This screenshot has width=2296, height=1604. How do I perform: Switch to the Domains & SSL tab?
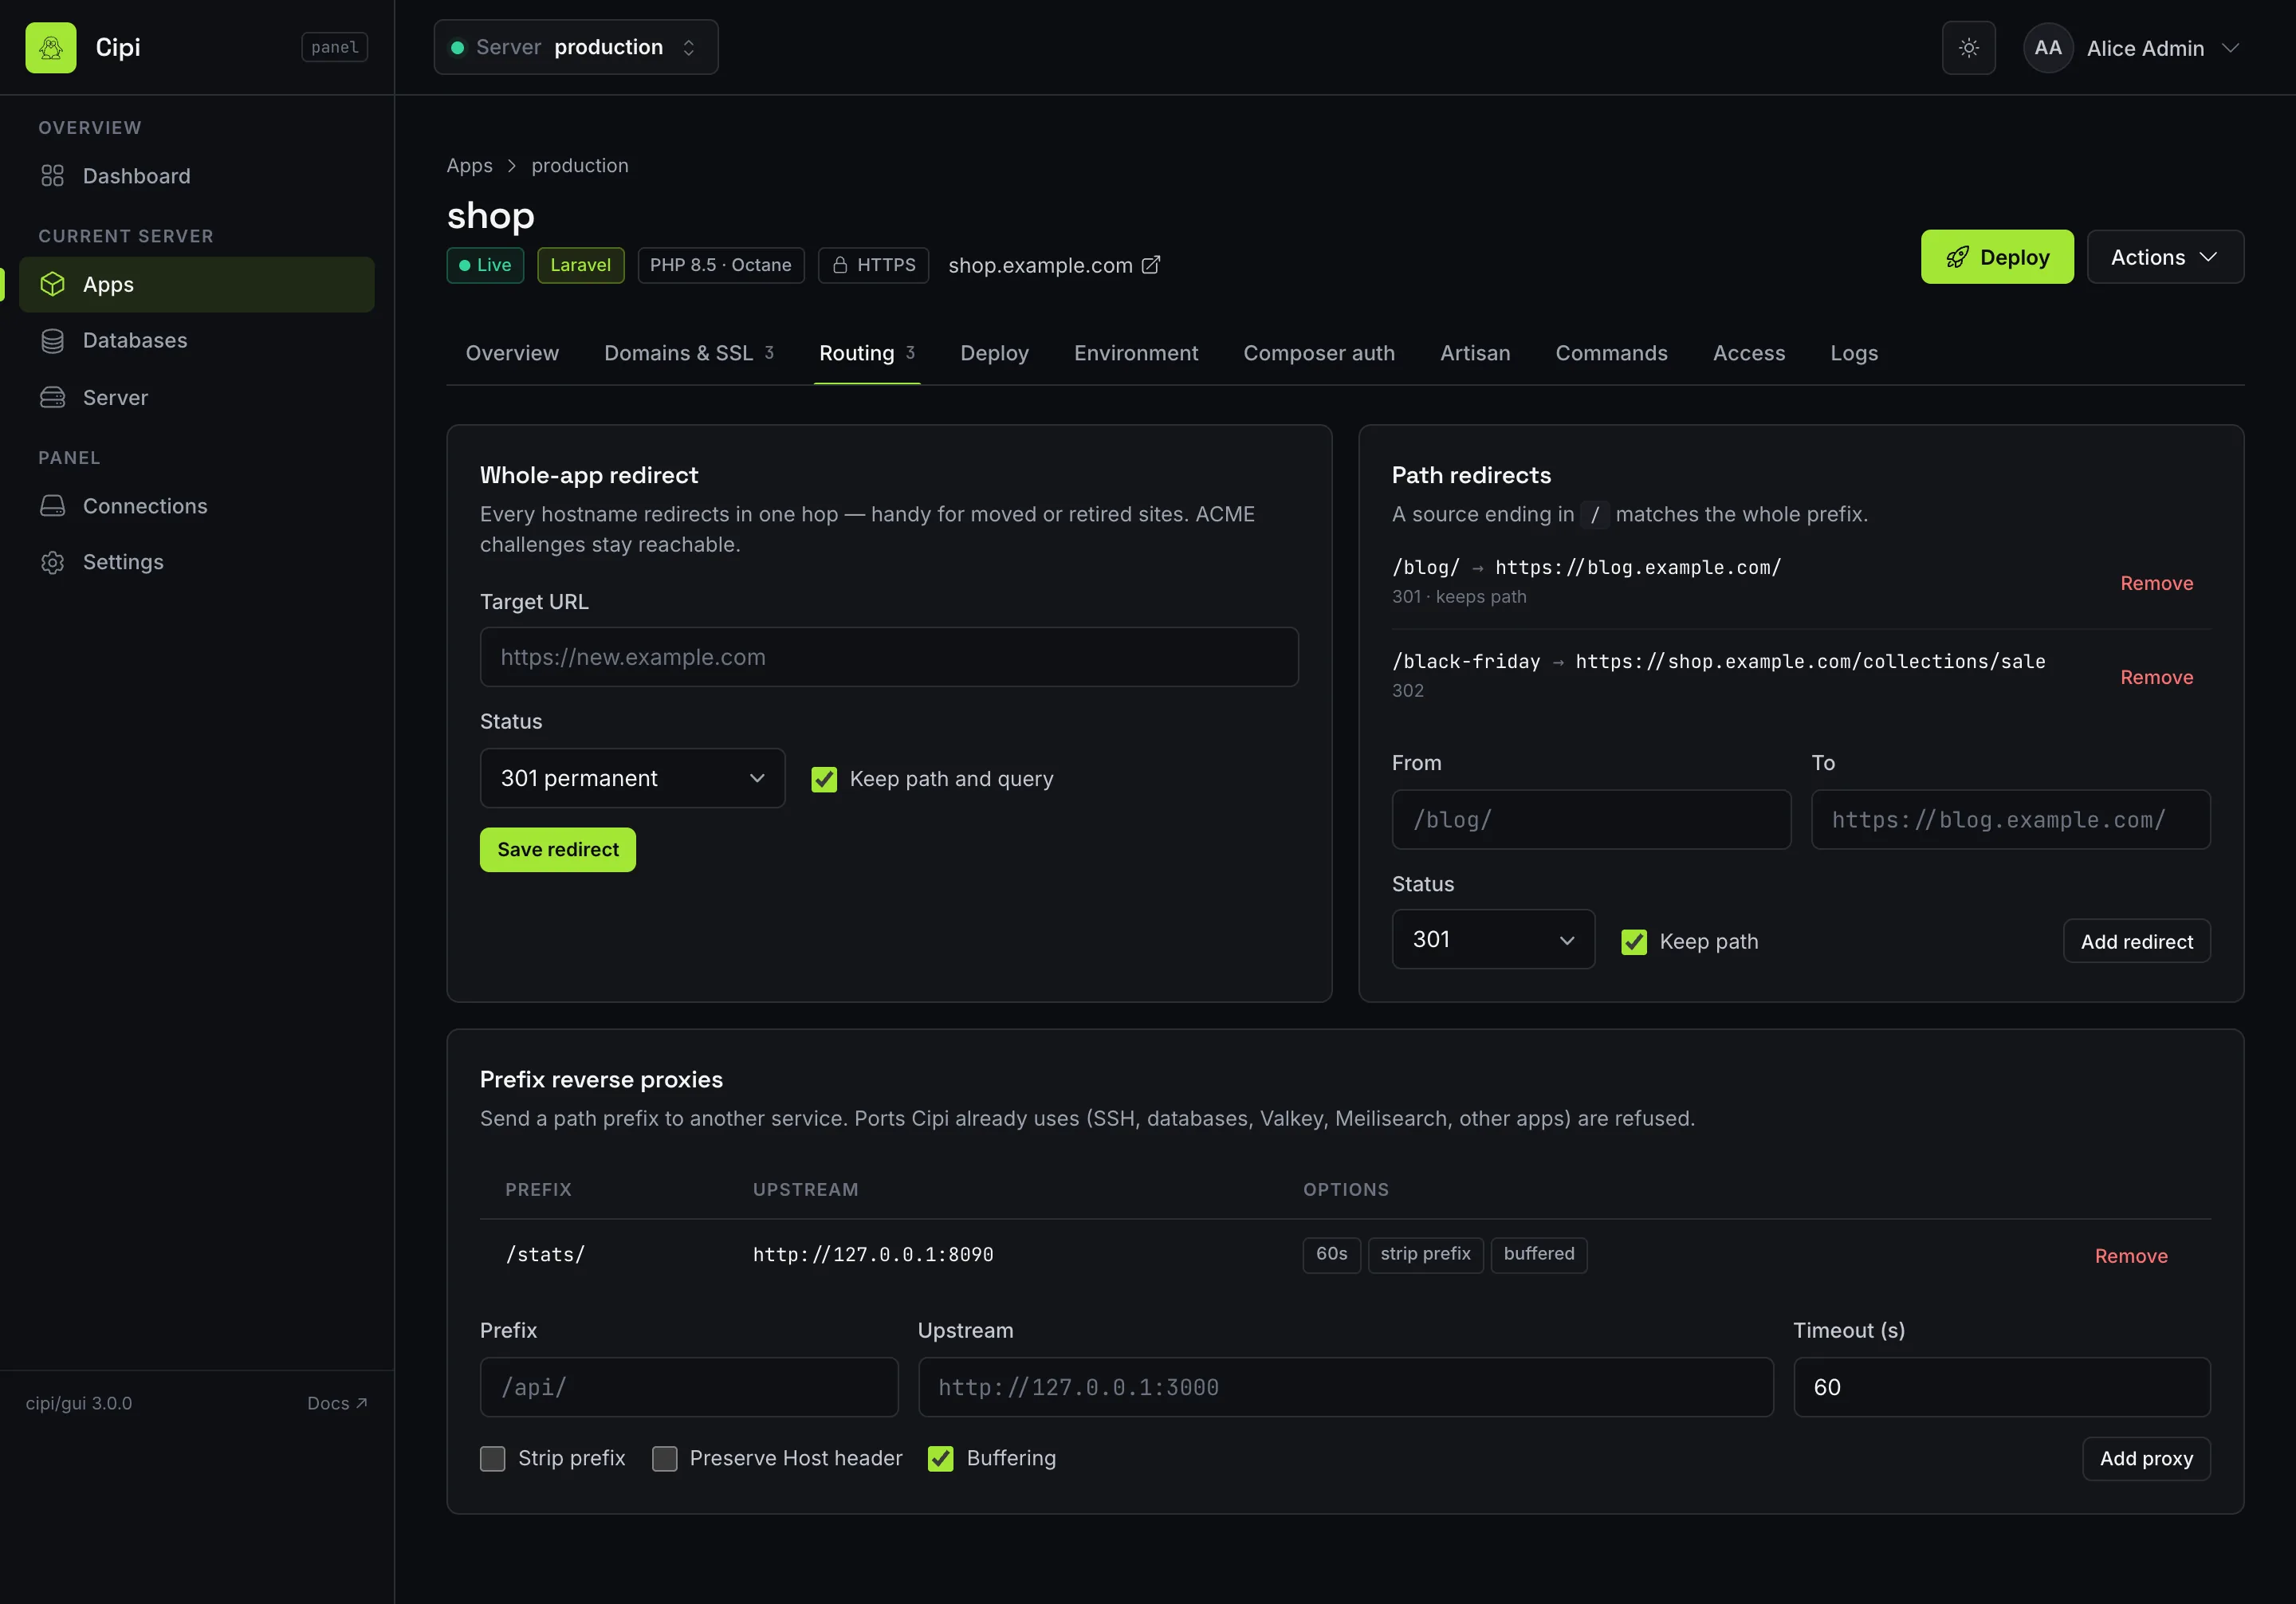[x=688, y=353]
